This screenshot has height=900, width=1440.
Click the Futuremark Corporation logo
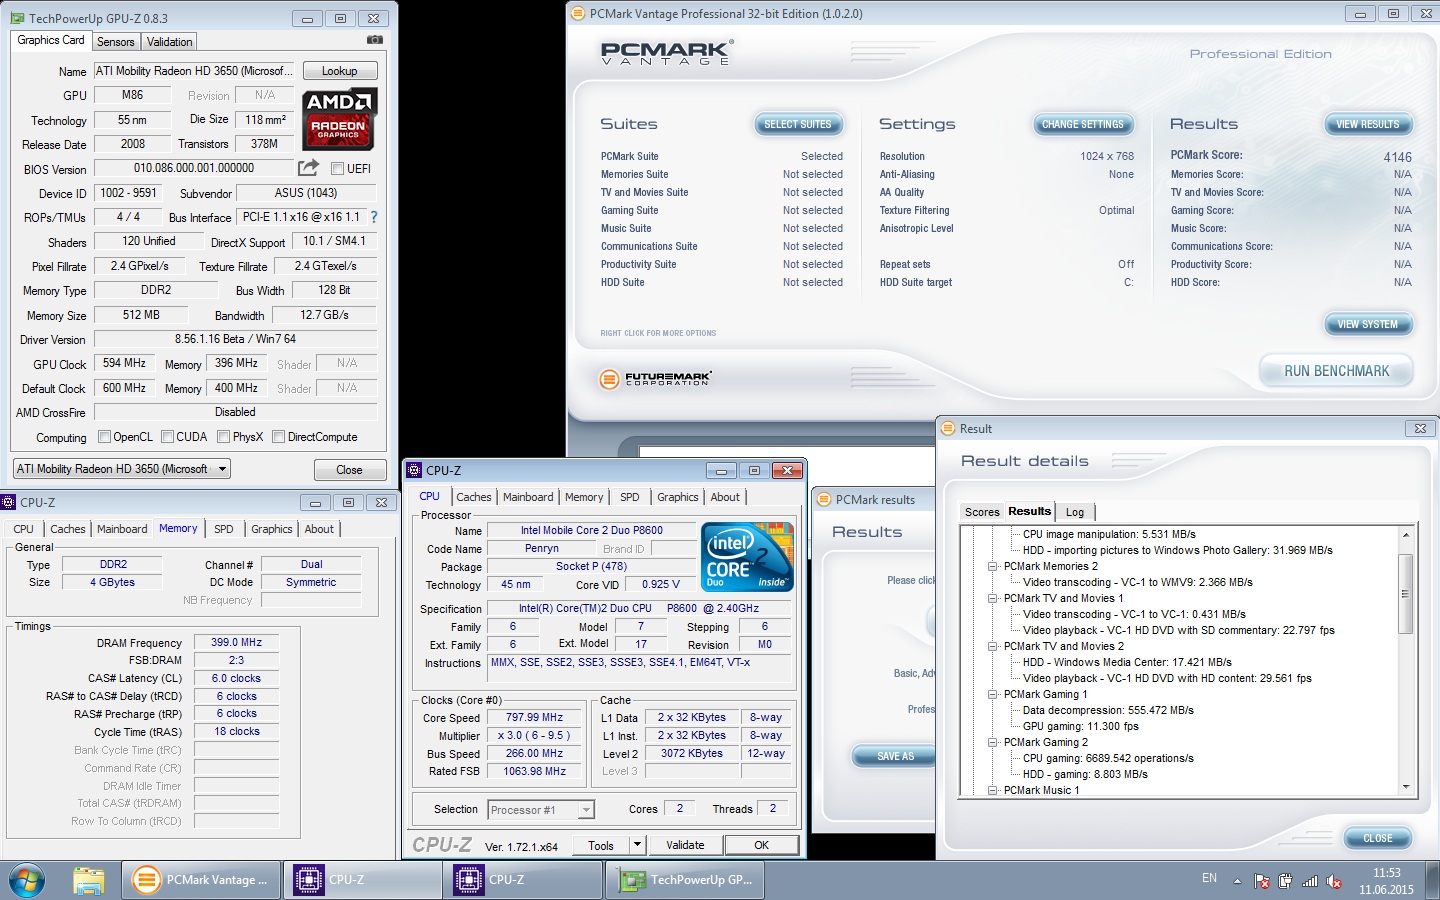coord(655,379)
